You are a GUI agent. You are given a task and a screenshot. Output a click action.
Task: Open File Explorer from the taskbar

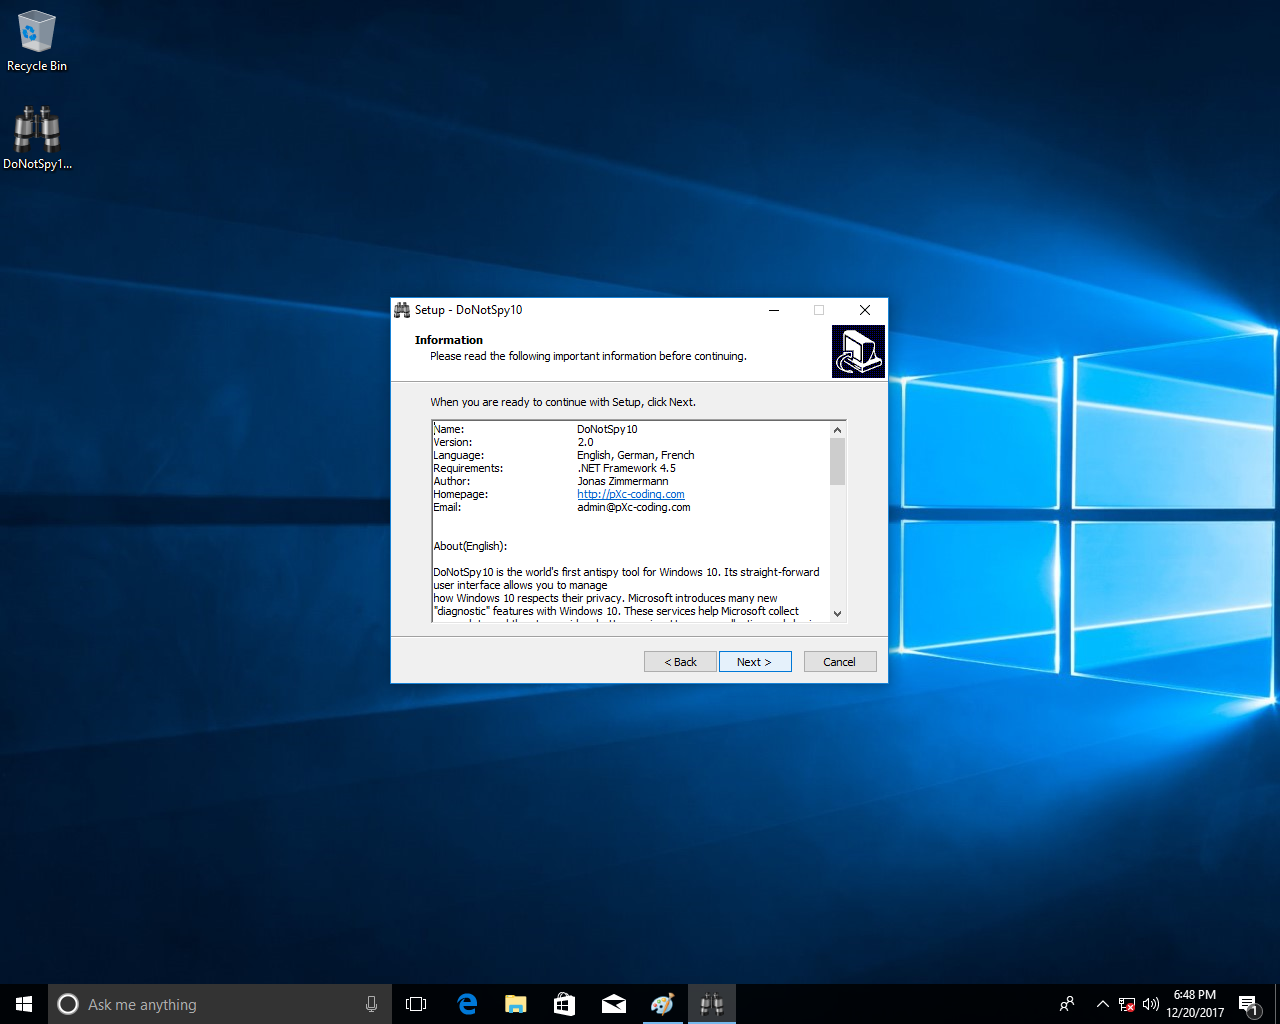click(516, 1004)
